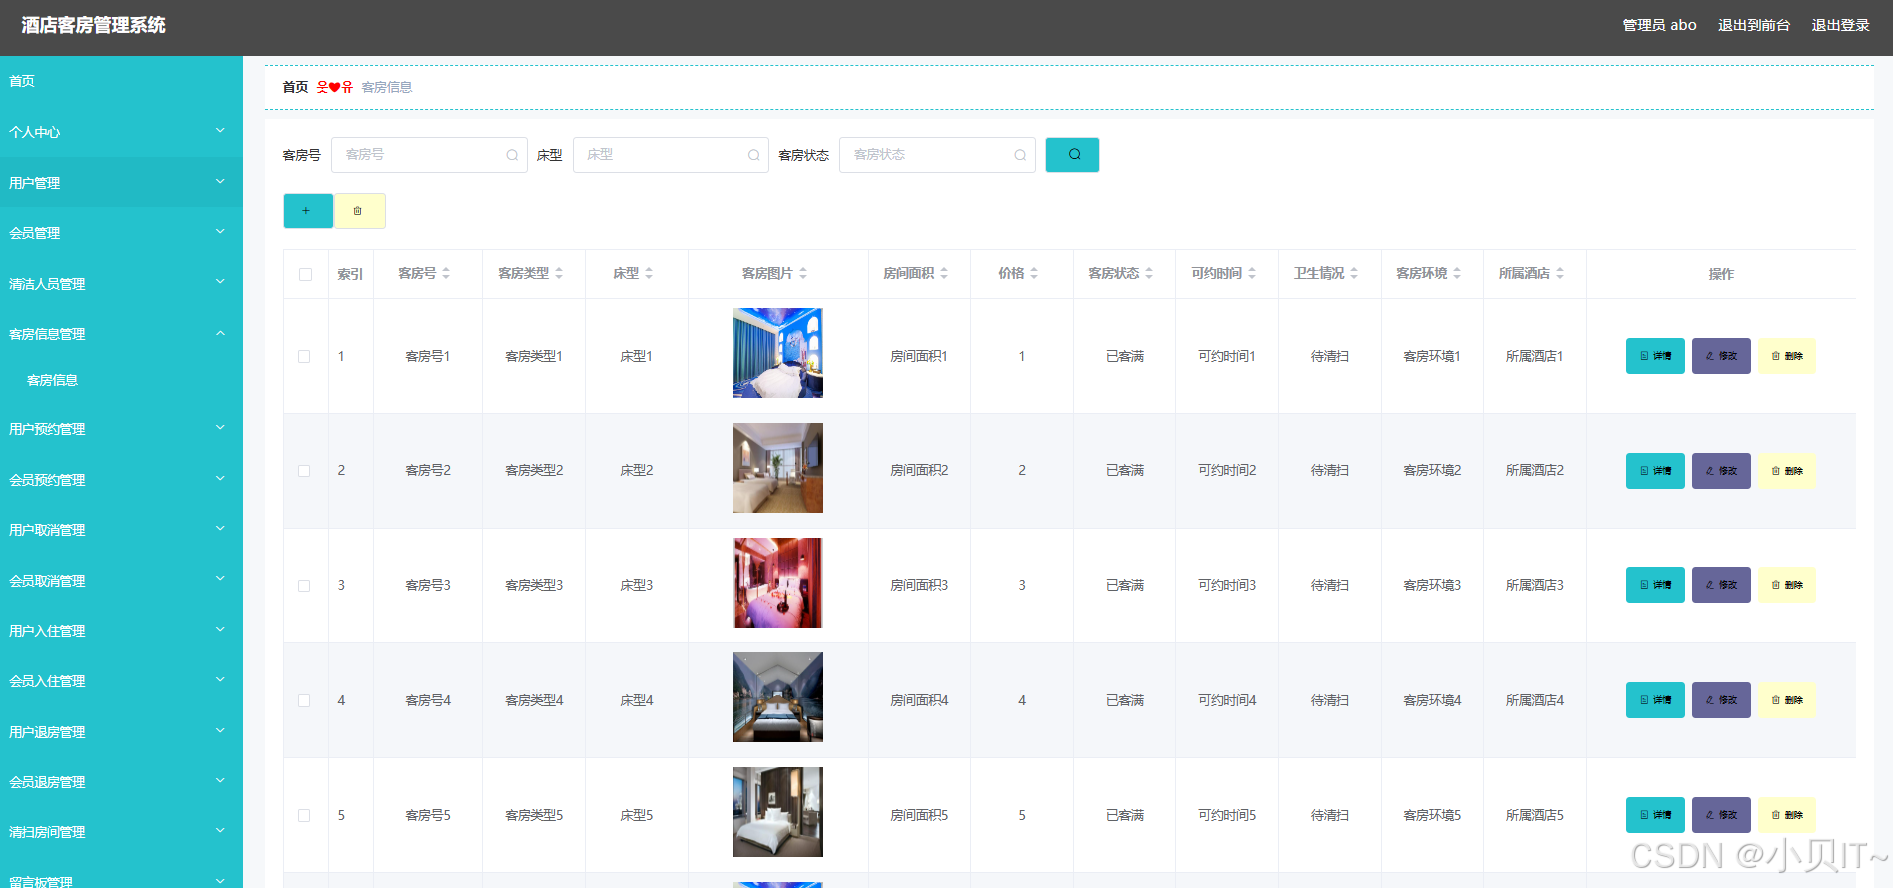1893x888 pixels.
Task: Toggle the select-all checkbox in table header
Action: [305, 274]
